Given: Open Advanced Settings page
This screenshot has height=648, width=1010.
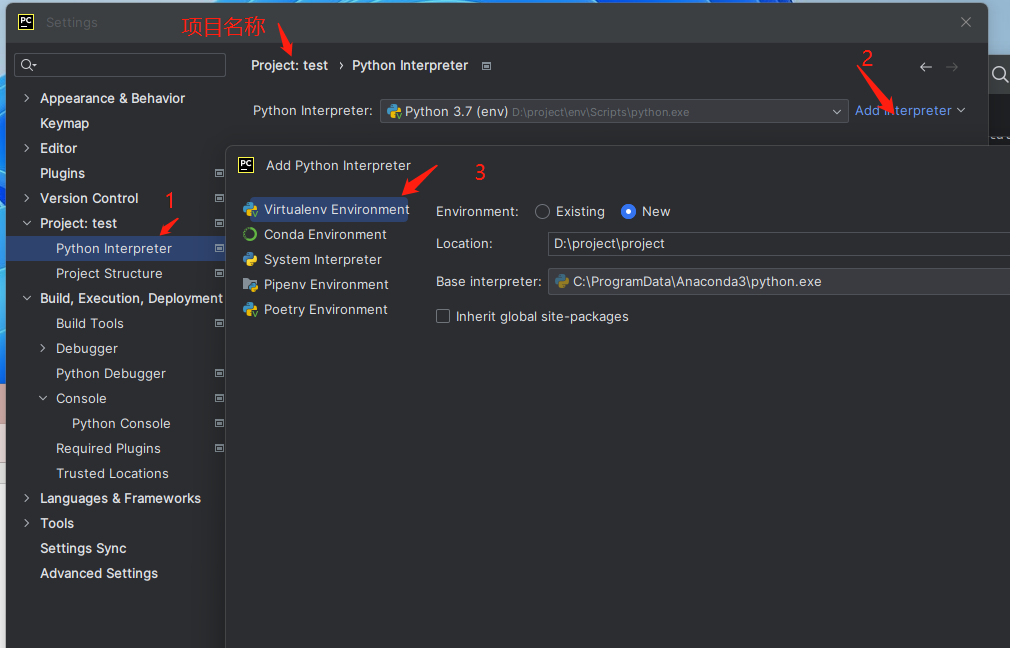Looking at the screenshot, I should pos(98,573).
